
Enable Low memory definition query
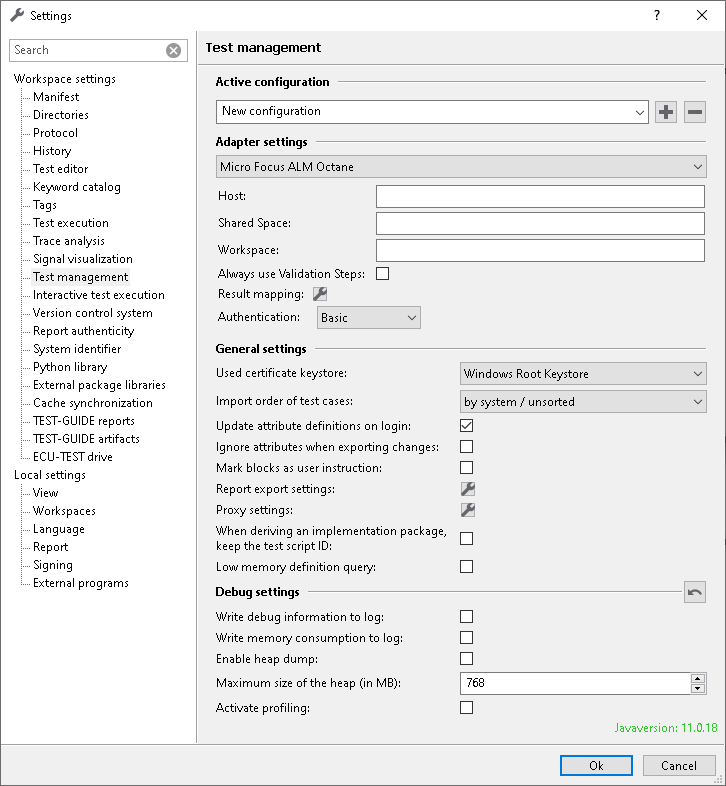point(466,566)
